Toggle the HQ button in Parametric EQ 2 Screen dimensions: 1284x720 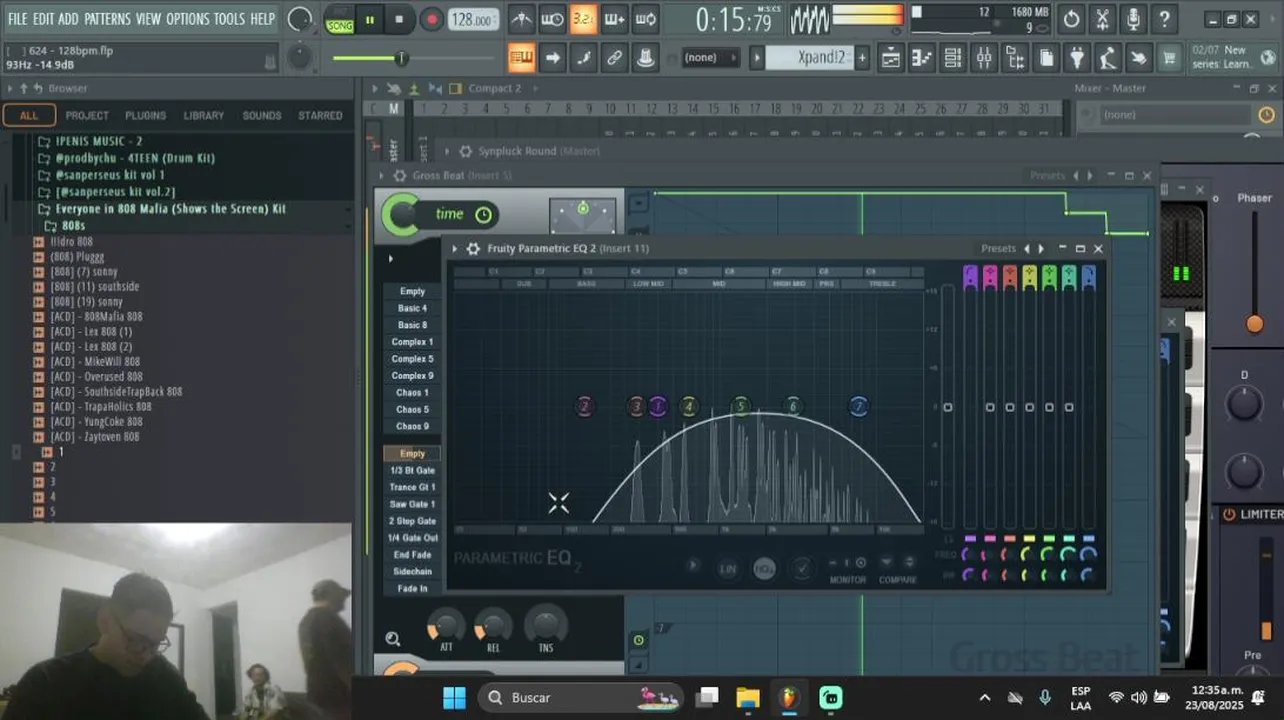[764, 569]
